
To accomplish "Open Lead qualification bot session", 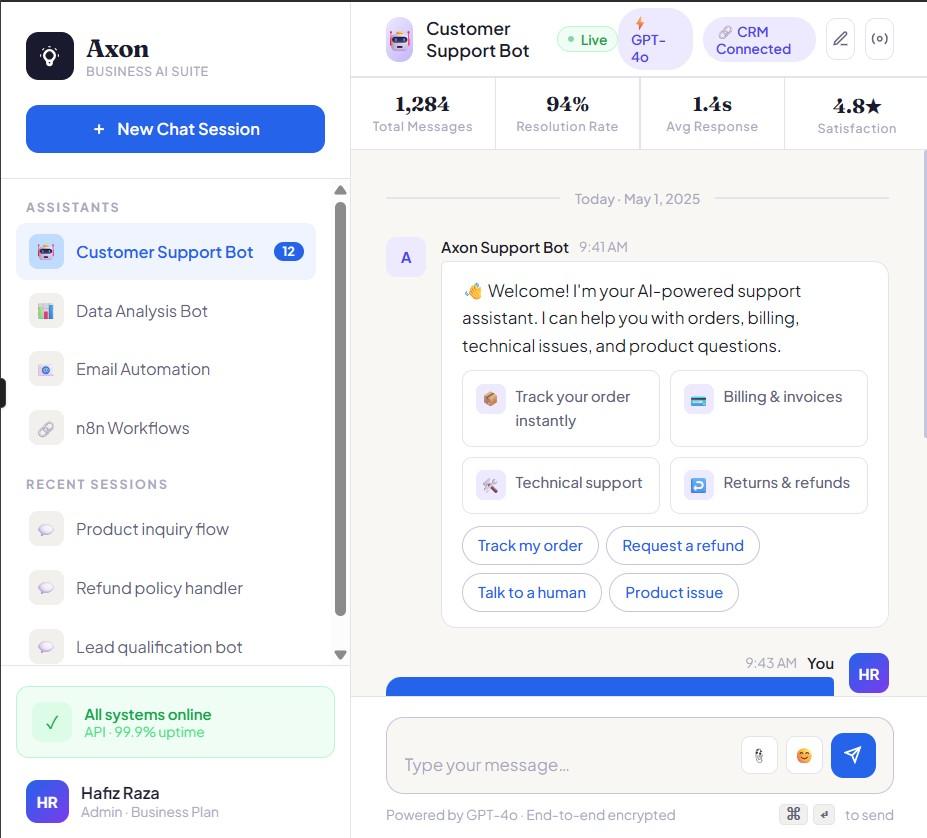I will pyautogui.click(x=166, y=646).
